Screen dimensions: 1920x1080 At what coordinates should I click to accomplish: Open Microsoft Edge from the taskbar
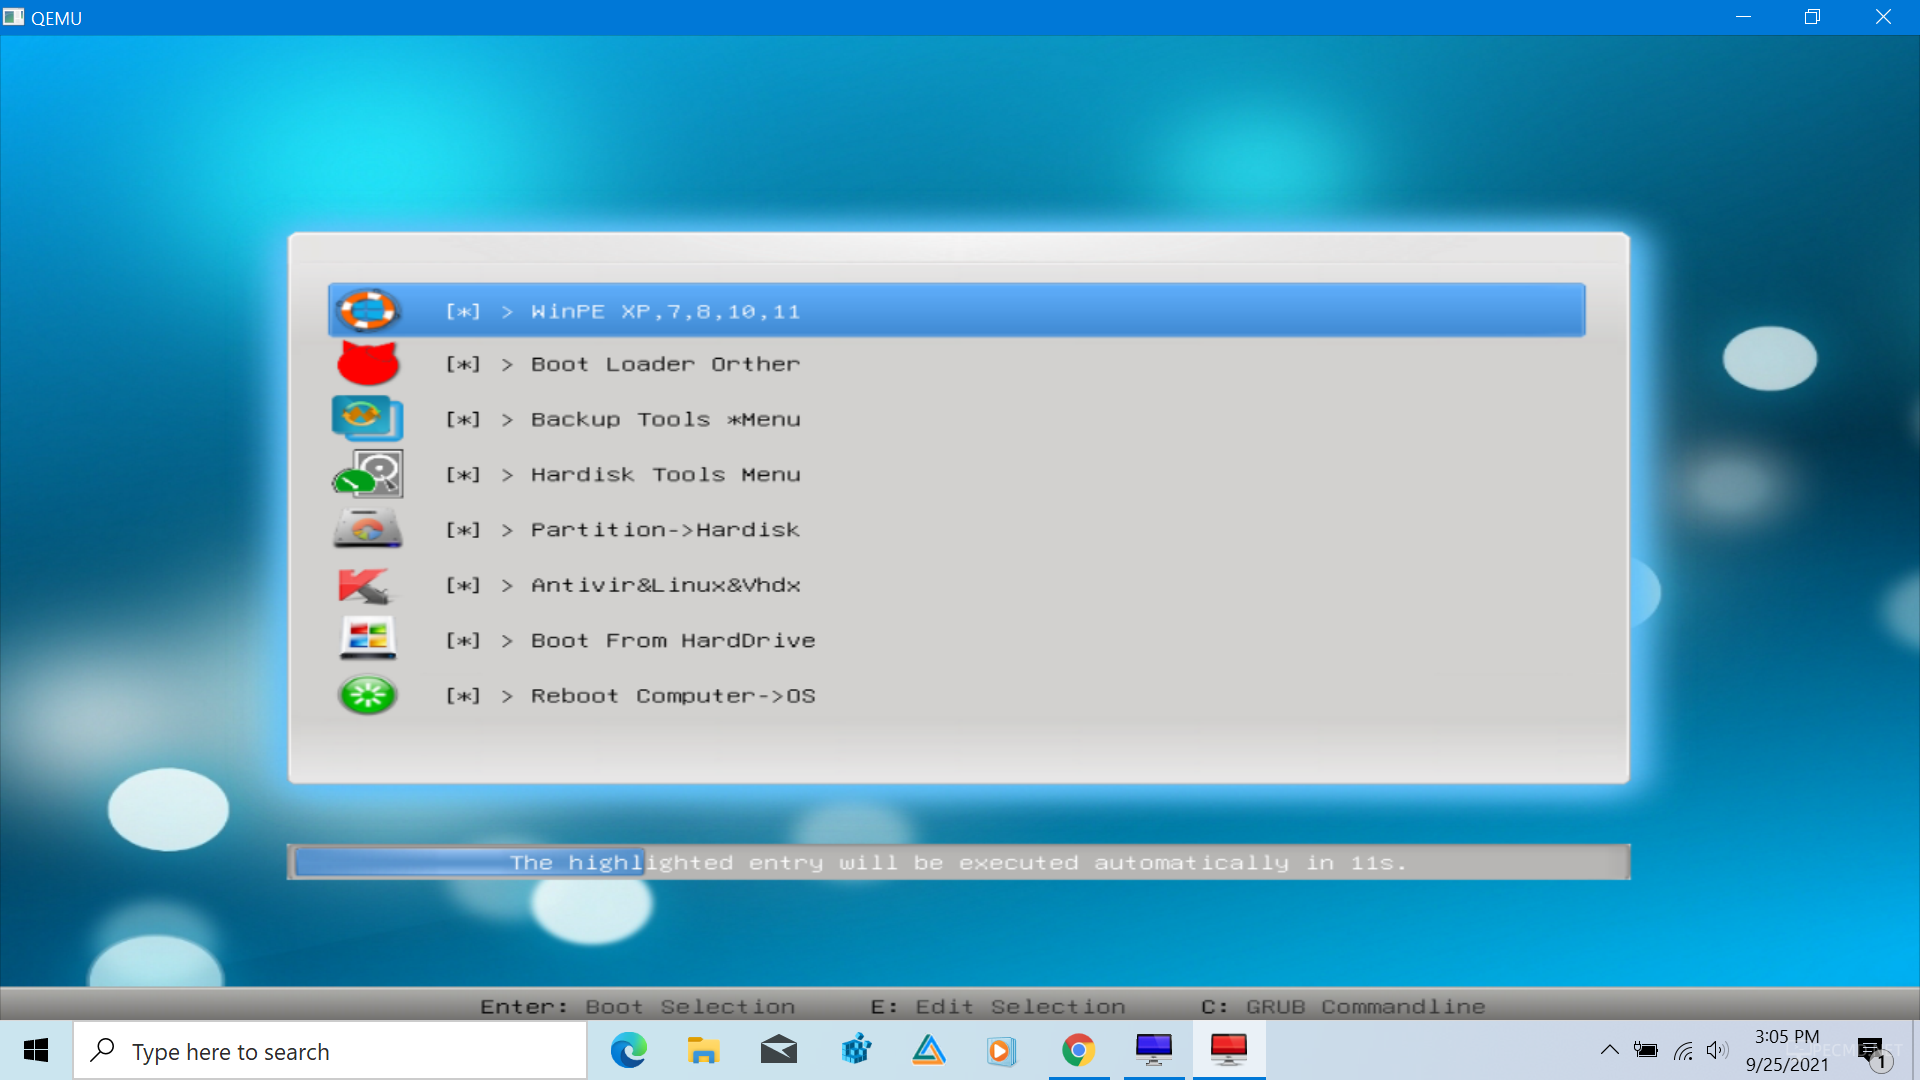pyautogui.click(x=628, y=1050)
